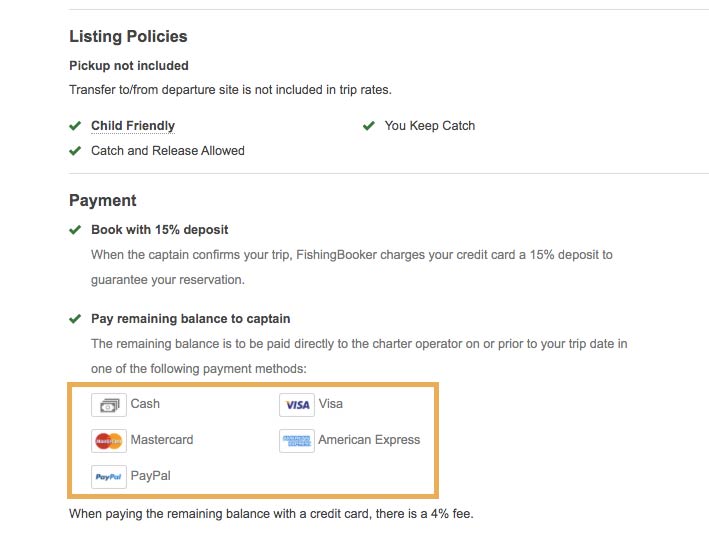Open the Child Friendly dotted-underline link

[x=133, y=126]
